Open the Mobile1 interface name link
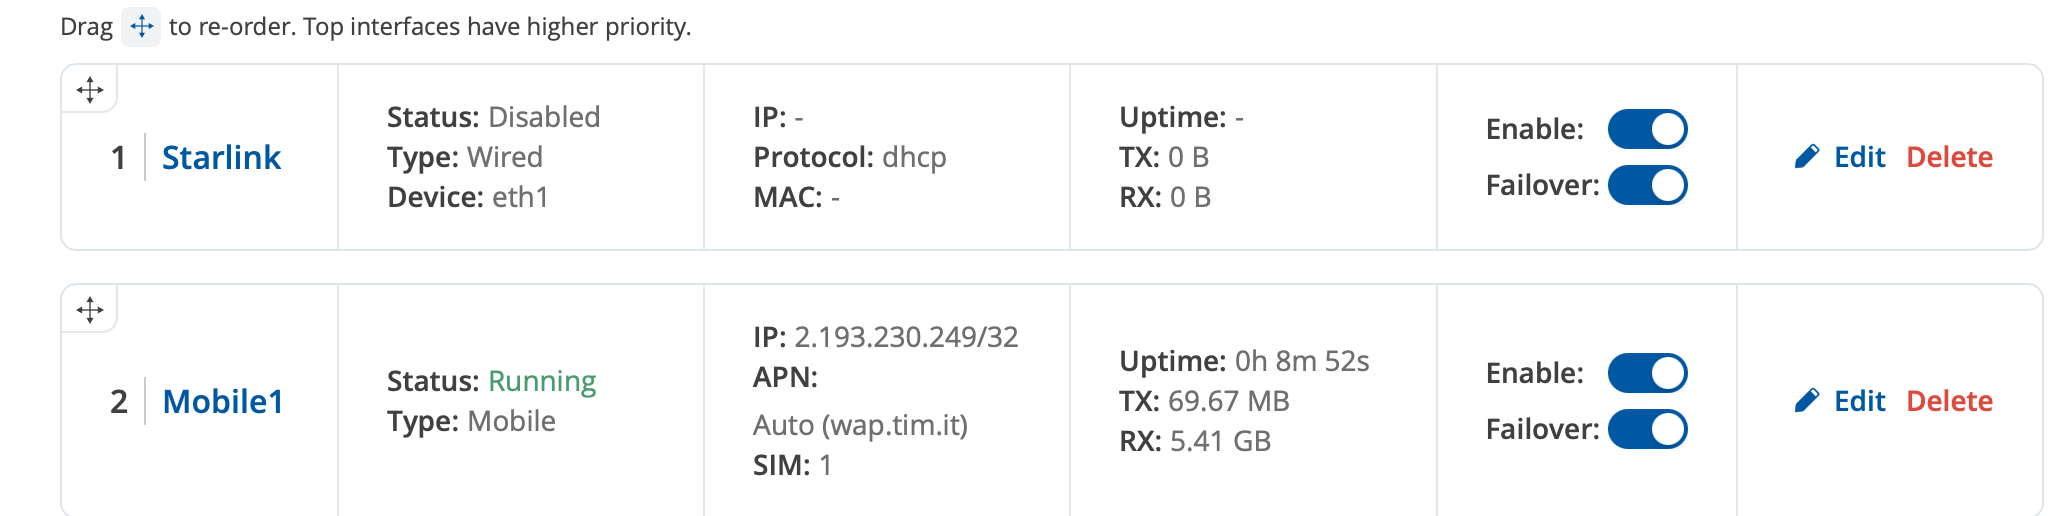 point(223,401)
